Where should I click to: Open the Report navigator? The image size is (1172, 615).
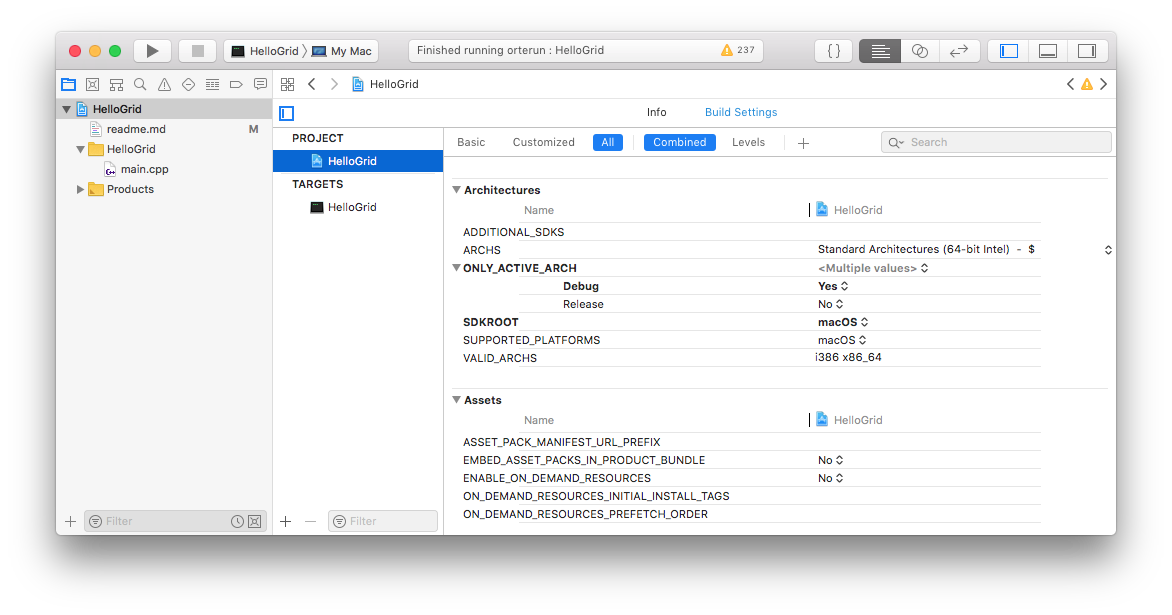pyautogui.click(x=260, y=84)
